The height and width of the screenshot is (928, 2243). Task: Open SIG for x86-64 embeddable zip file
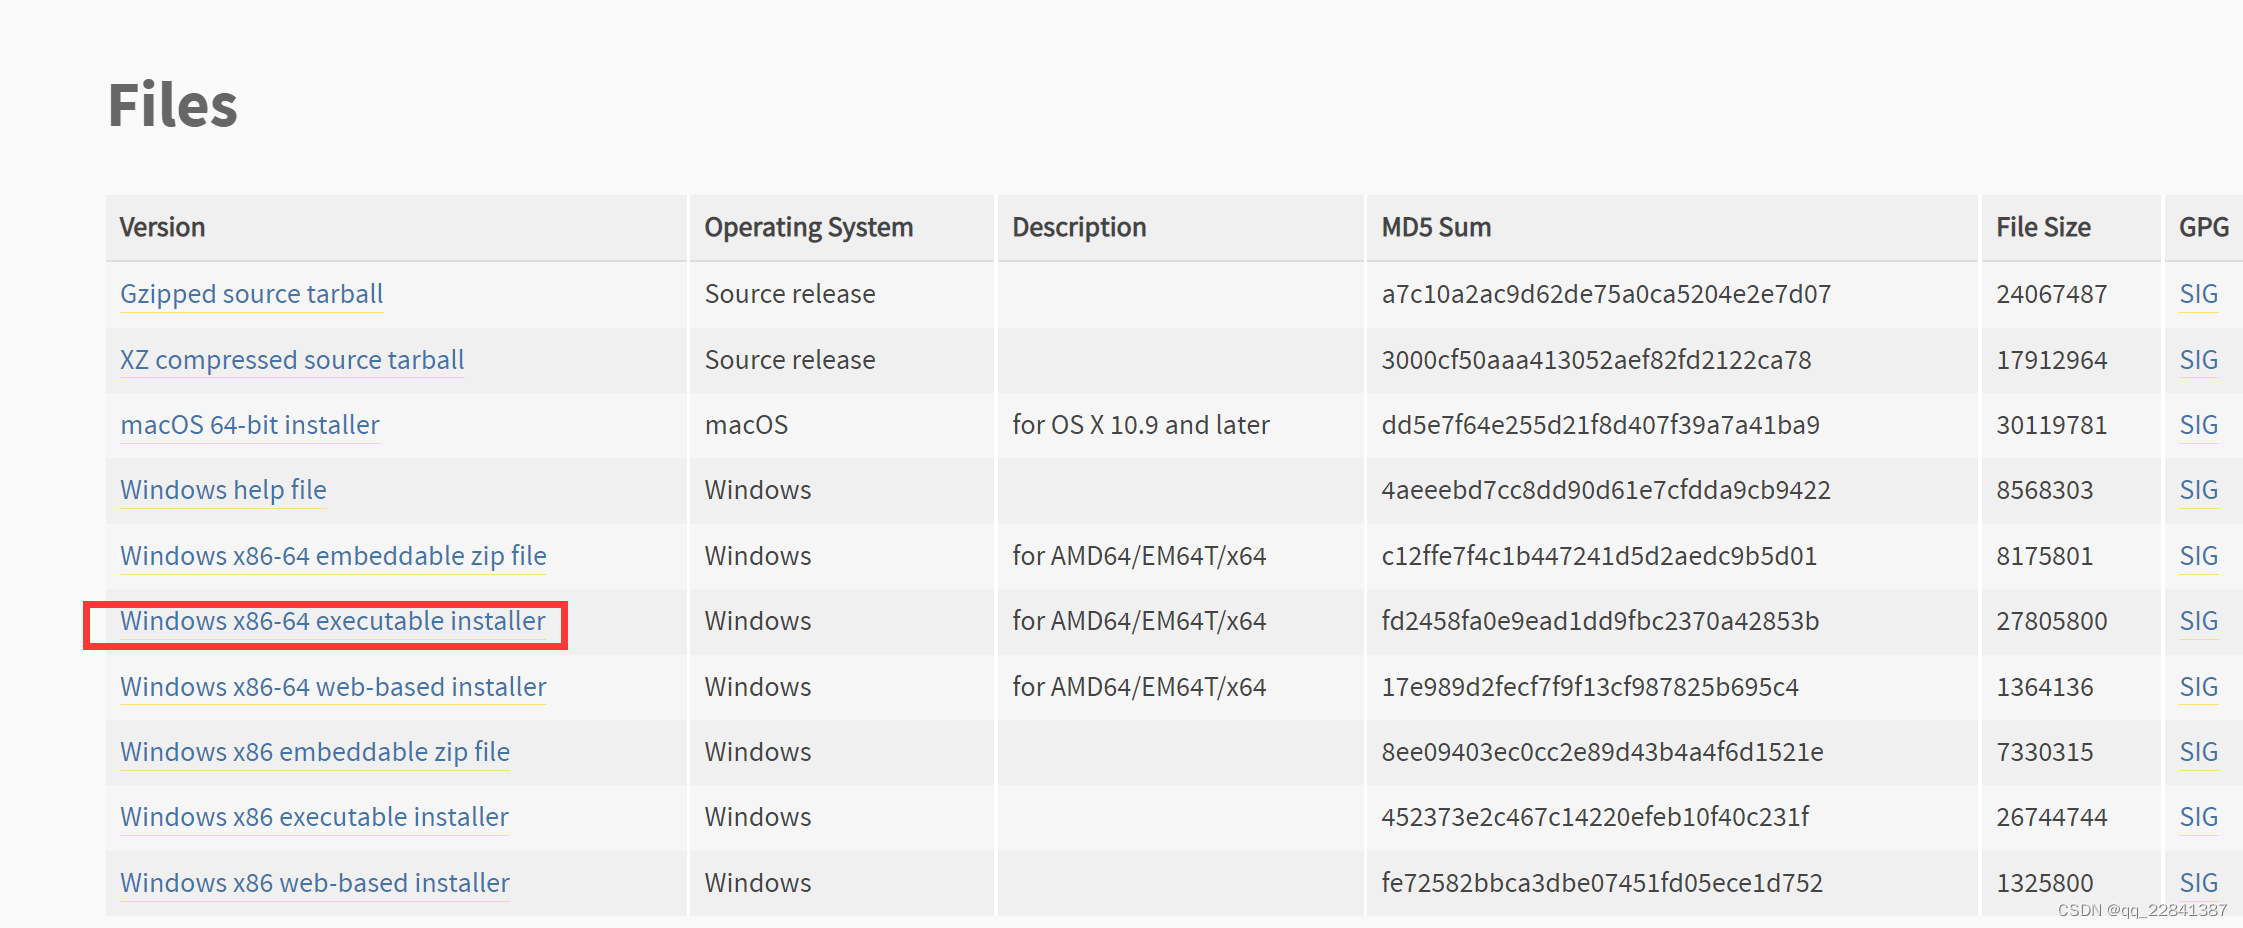[2198, 556]
